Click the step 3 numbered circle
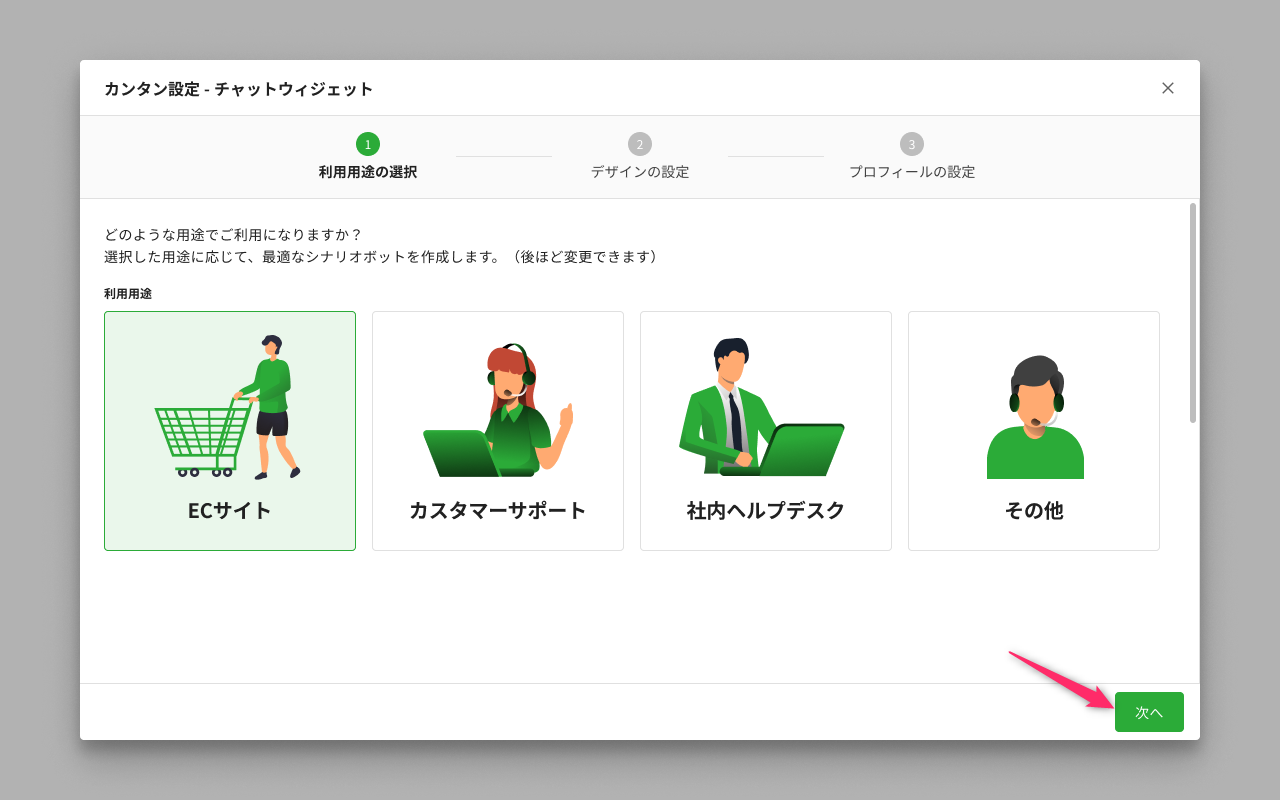 (912, 144)
